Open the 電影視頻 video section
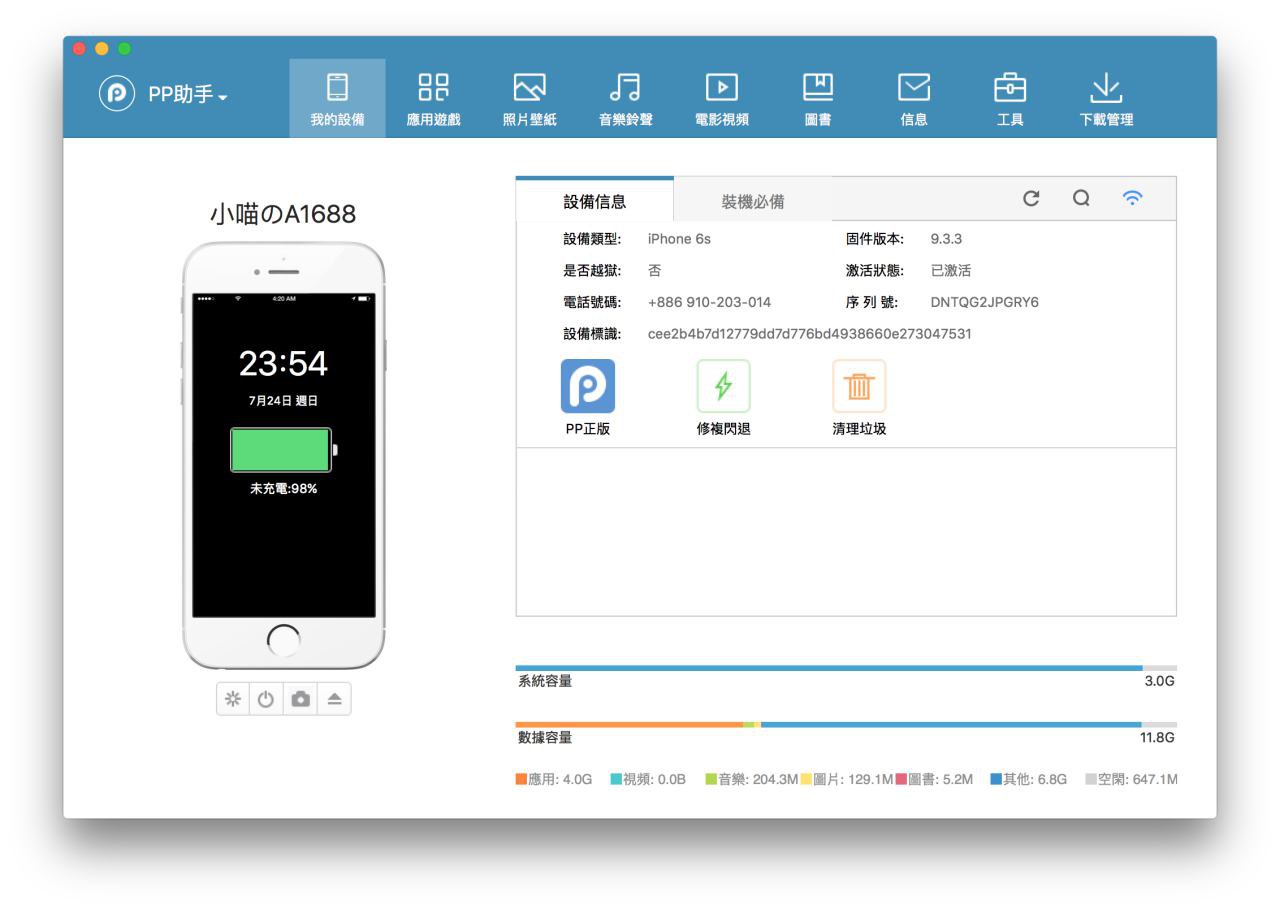Screen dimensions: 1280x909 (x=721, y=99)
